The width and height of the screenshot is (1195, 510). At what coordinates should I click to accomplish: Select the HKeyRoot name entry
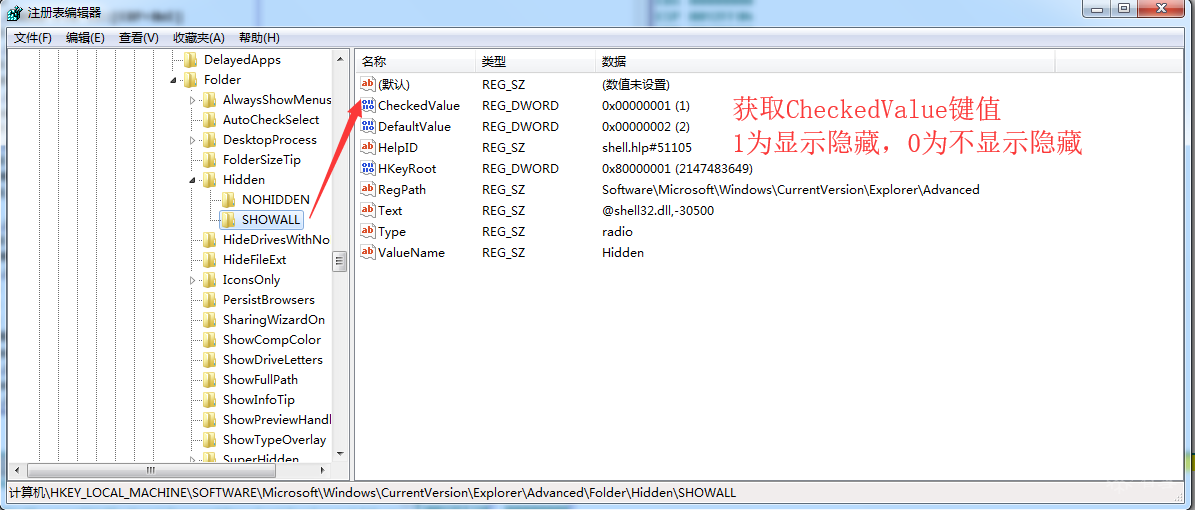click(407, 168)
